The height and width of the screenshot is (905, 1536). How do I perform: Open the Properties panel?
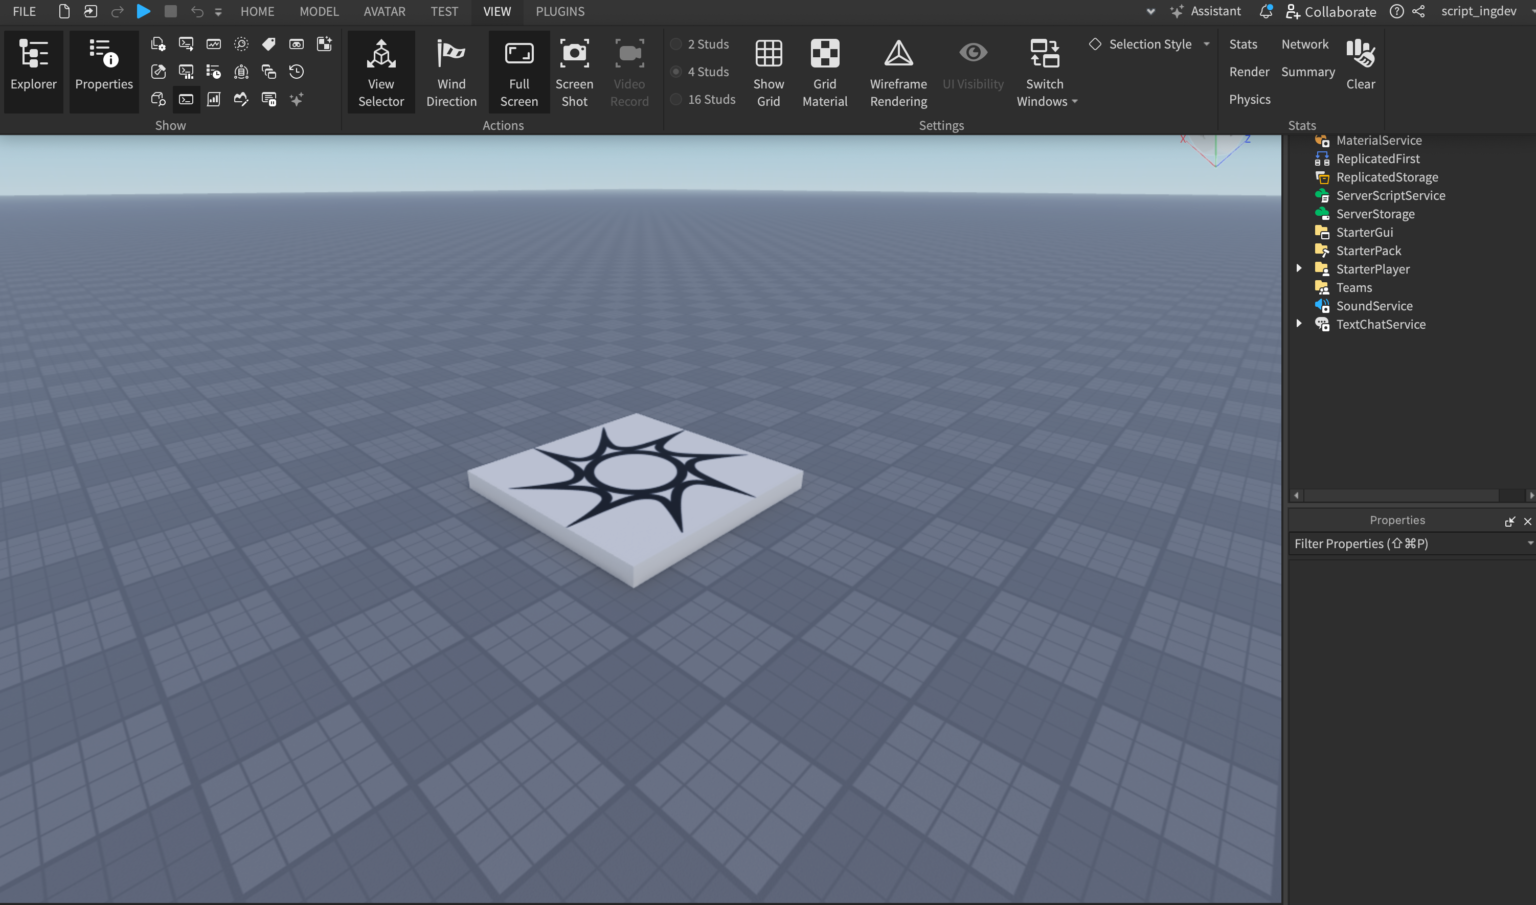[x=103, y=70]
